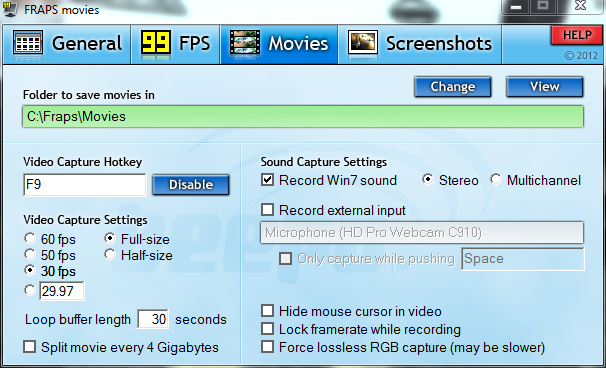
Task: Enable Hide mouse cursor in video
Action: pos(267,310)
